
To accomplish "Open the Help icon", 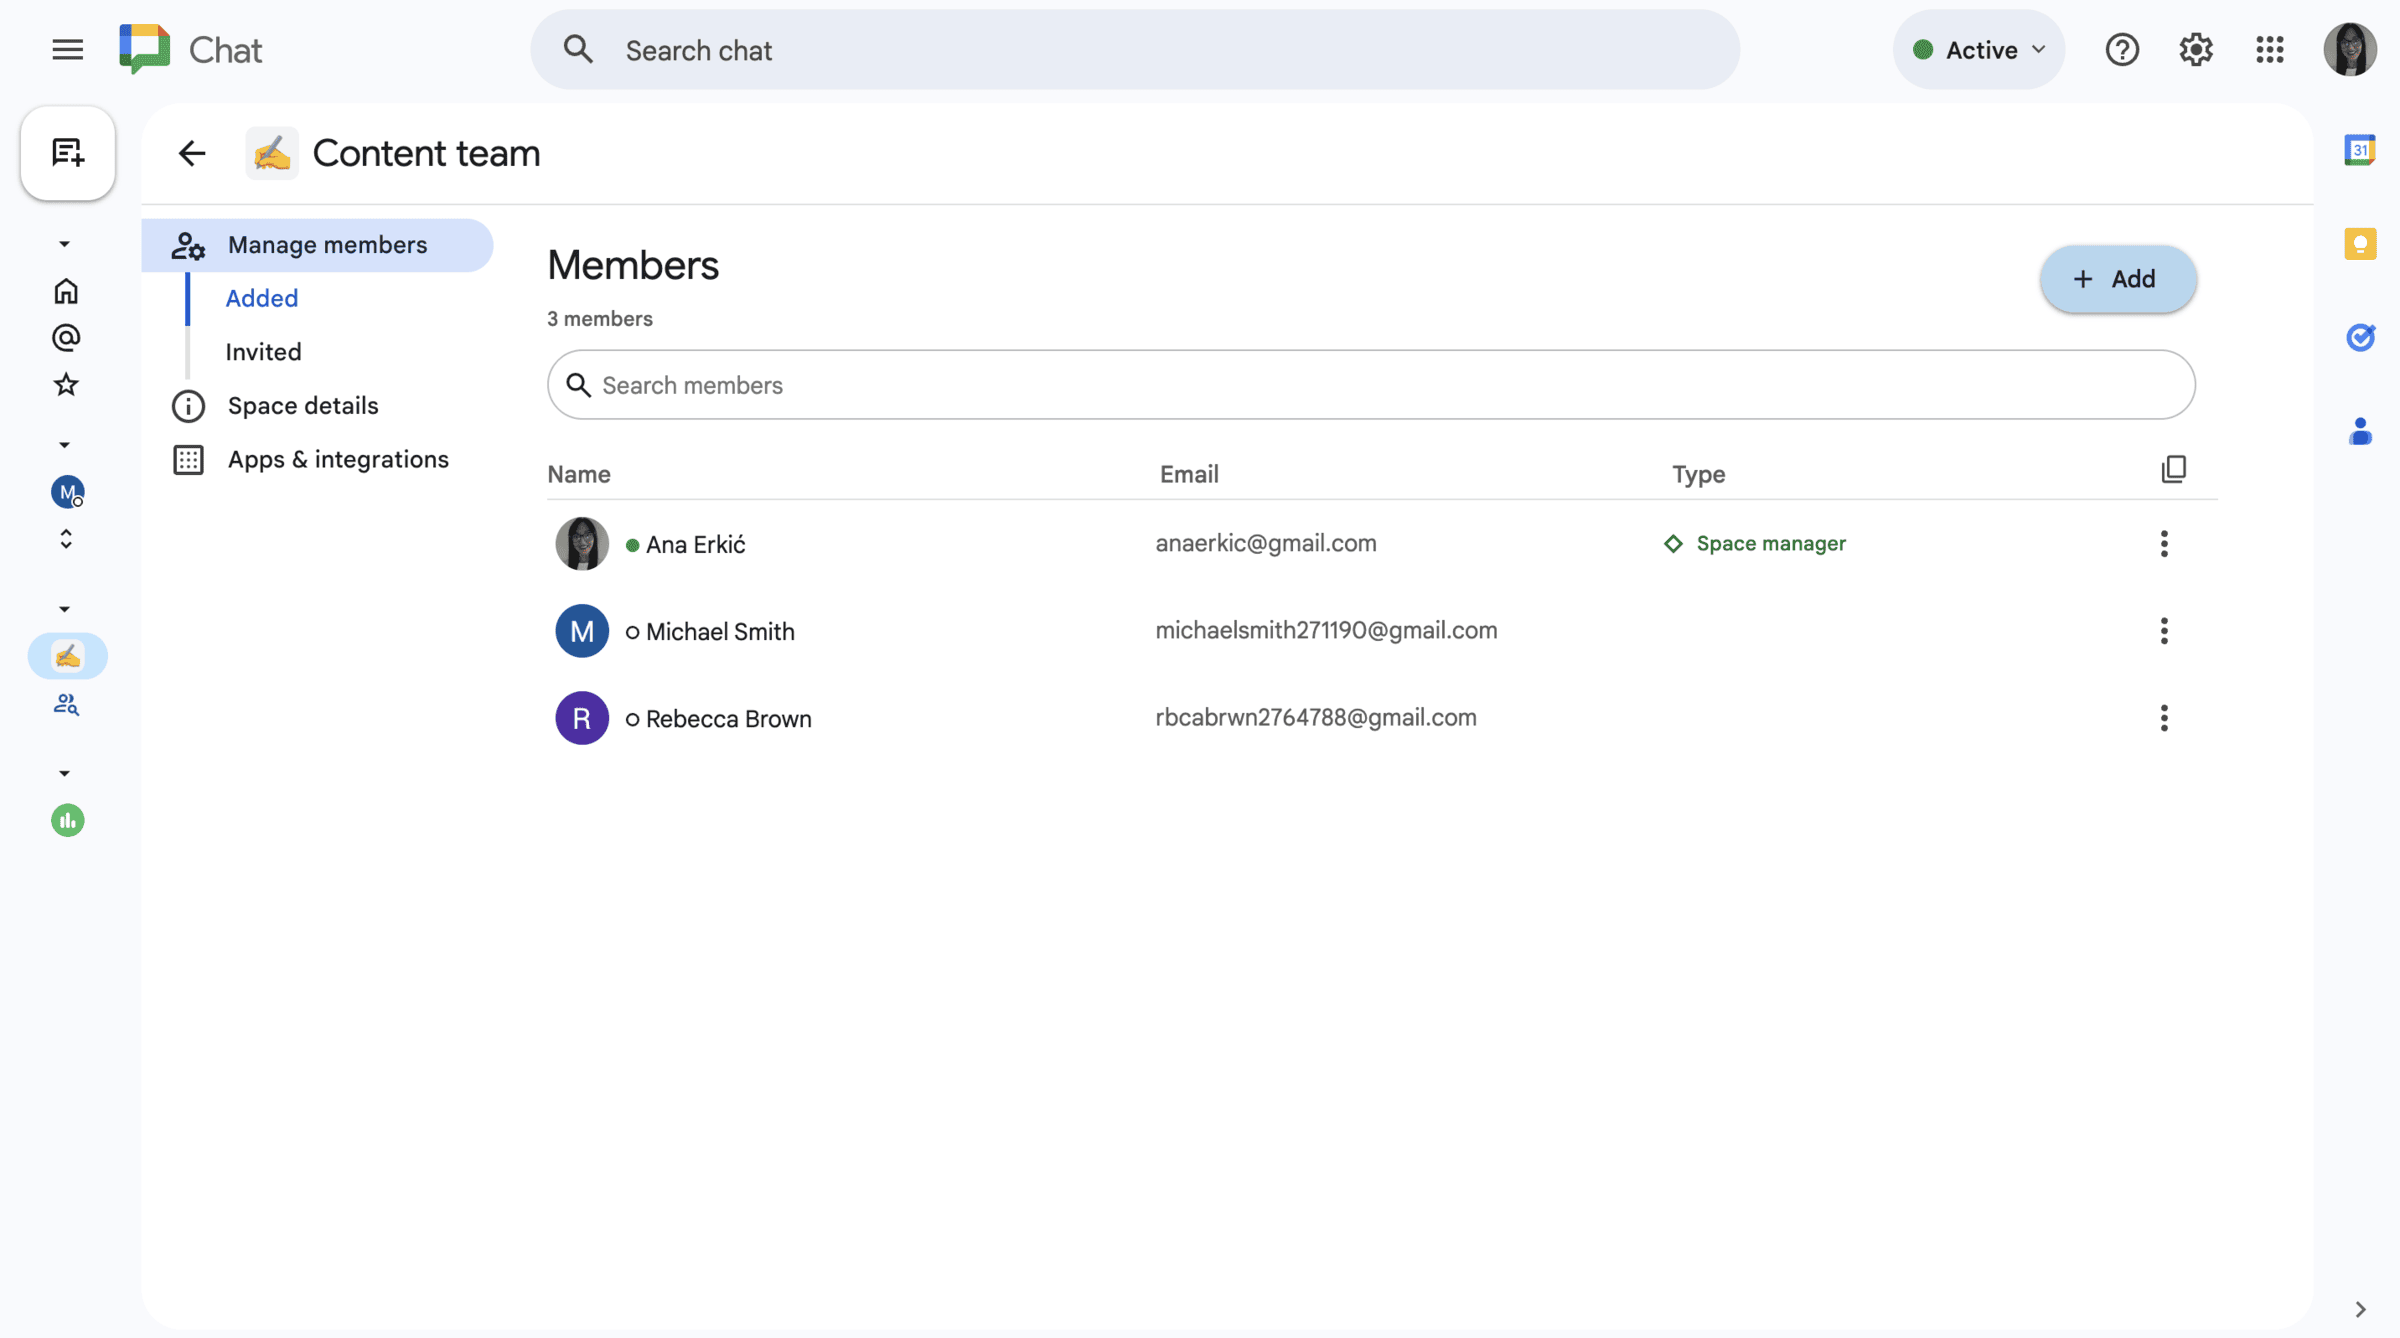I will 2121,49.
